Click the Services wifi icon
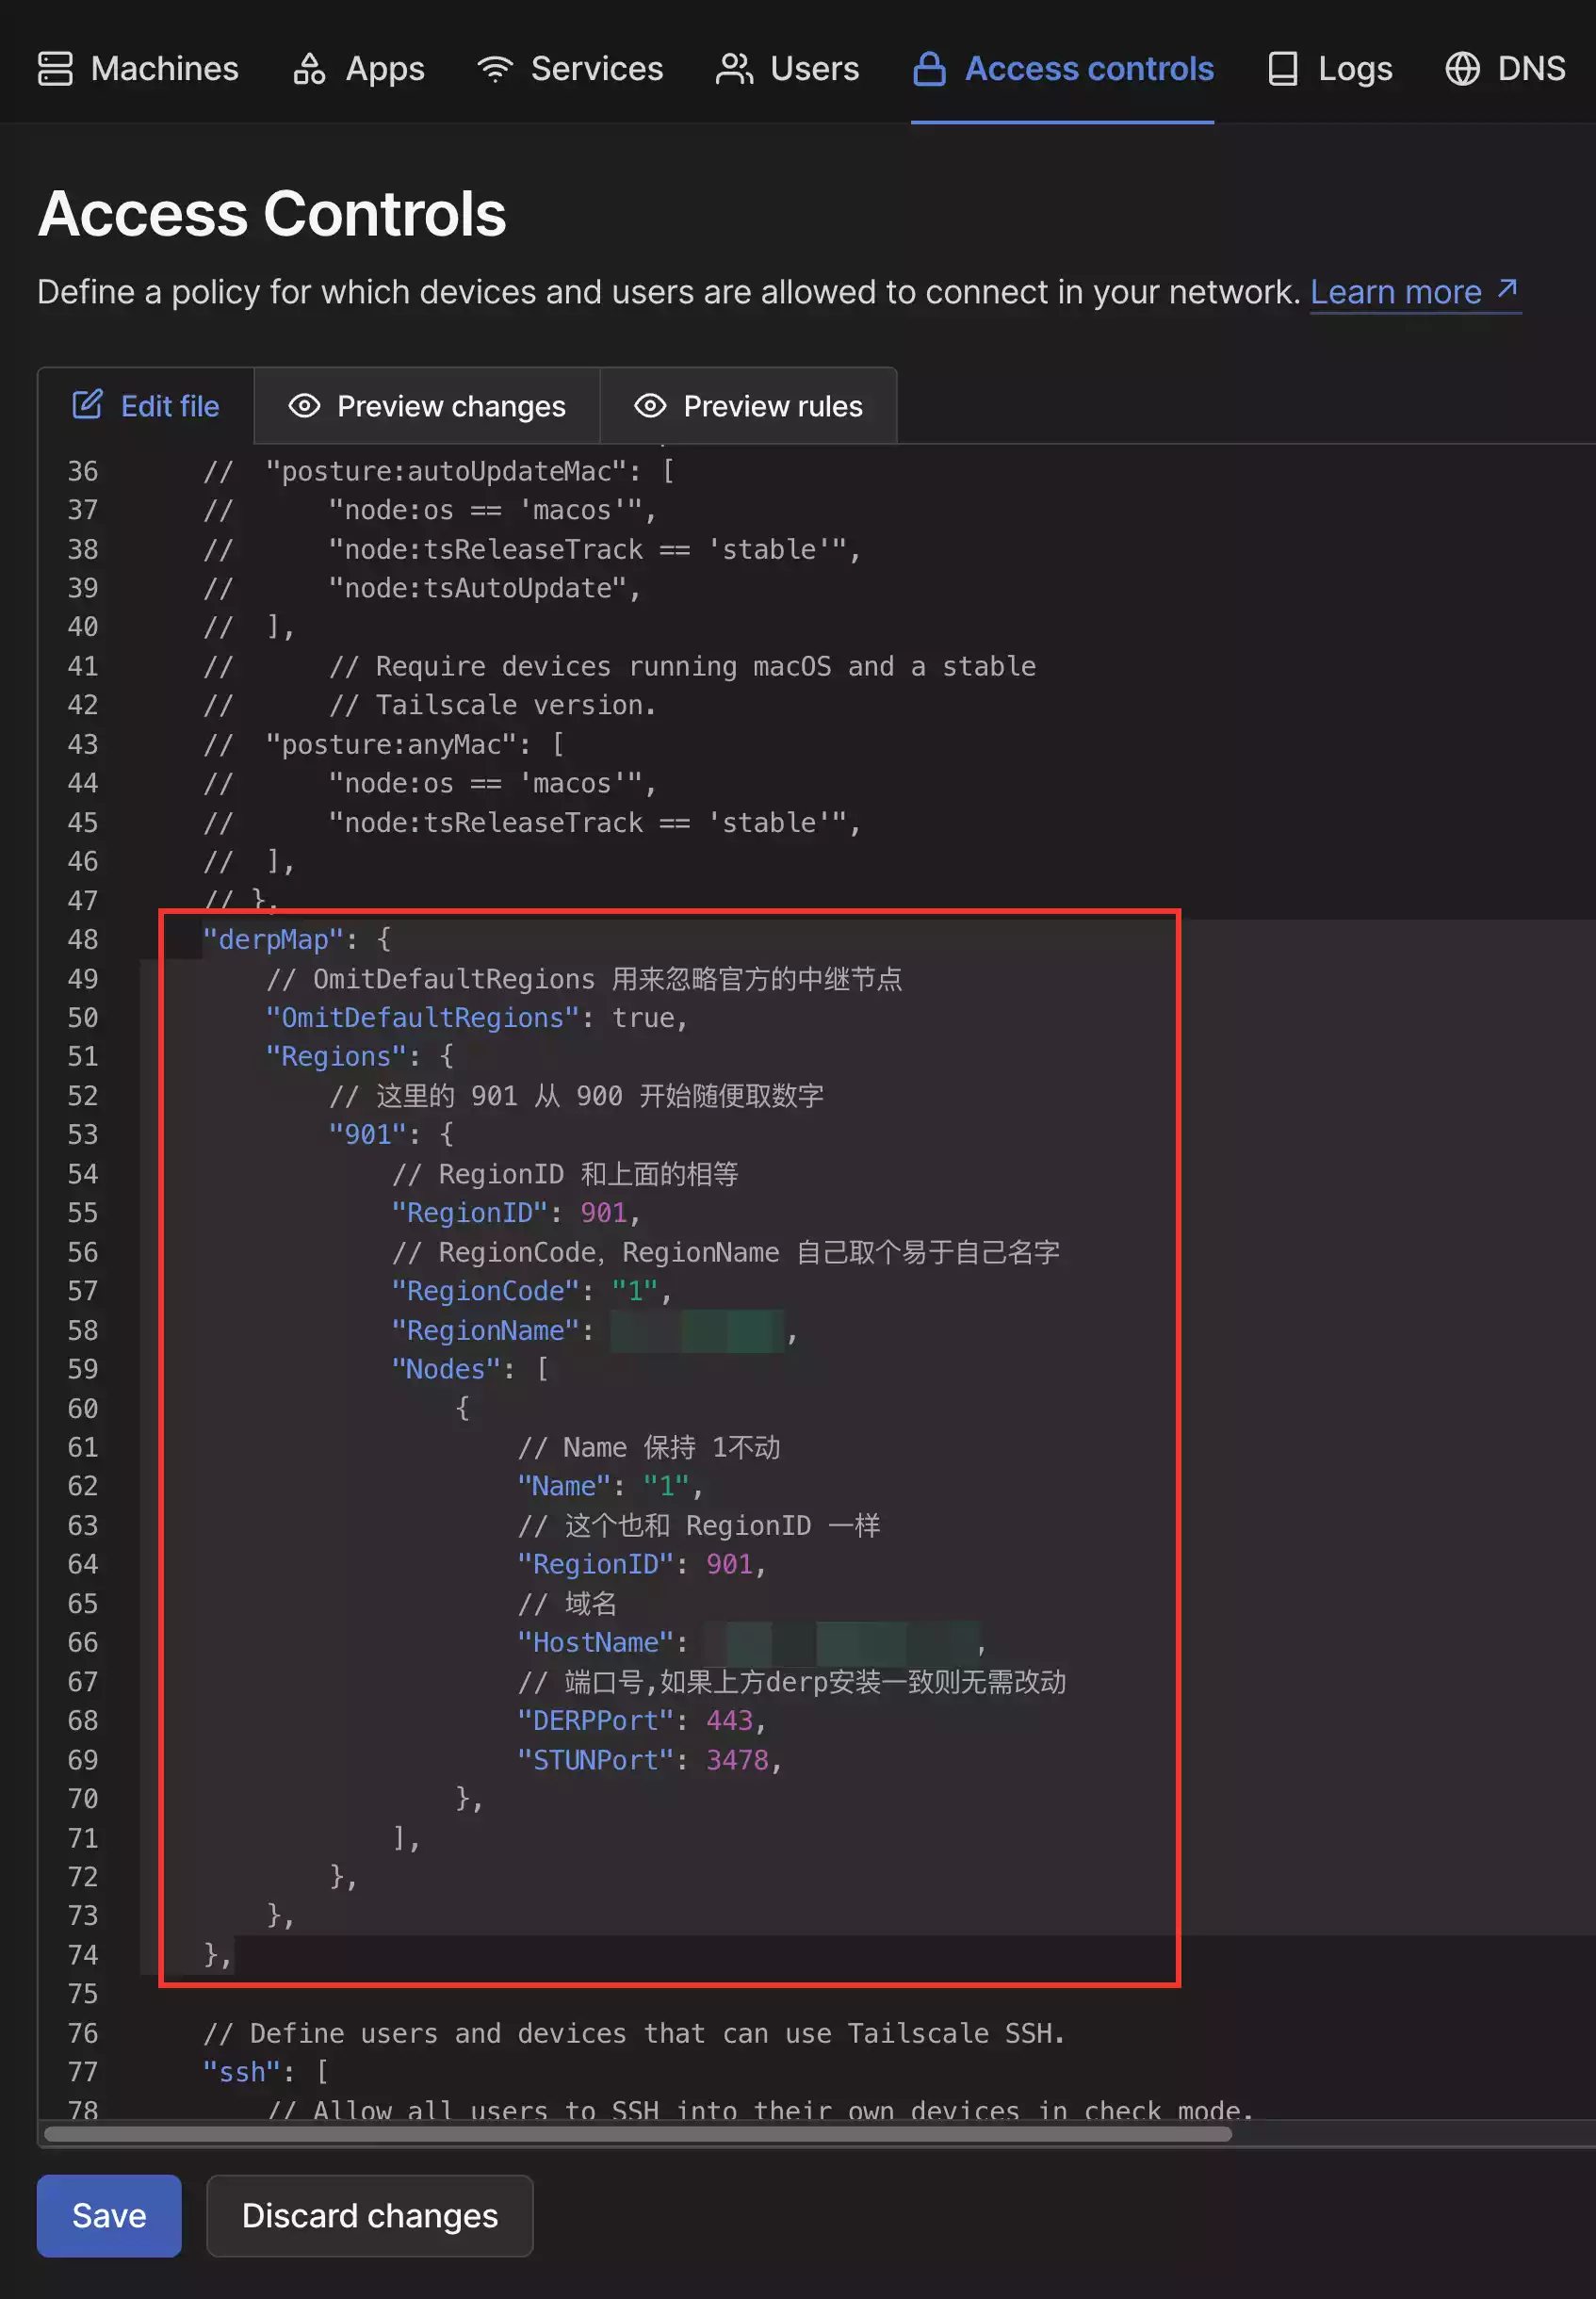The height and width of the screenshot is (2299, 1596). (494, 69)
